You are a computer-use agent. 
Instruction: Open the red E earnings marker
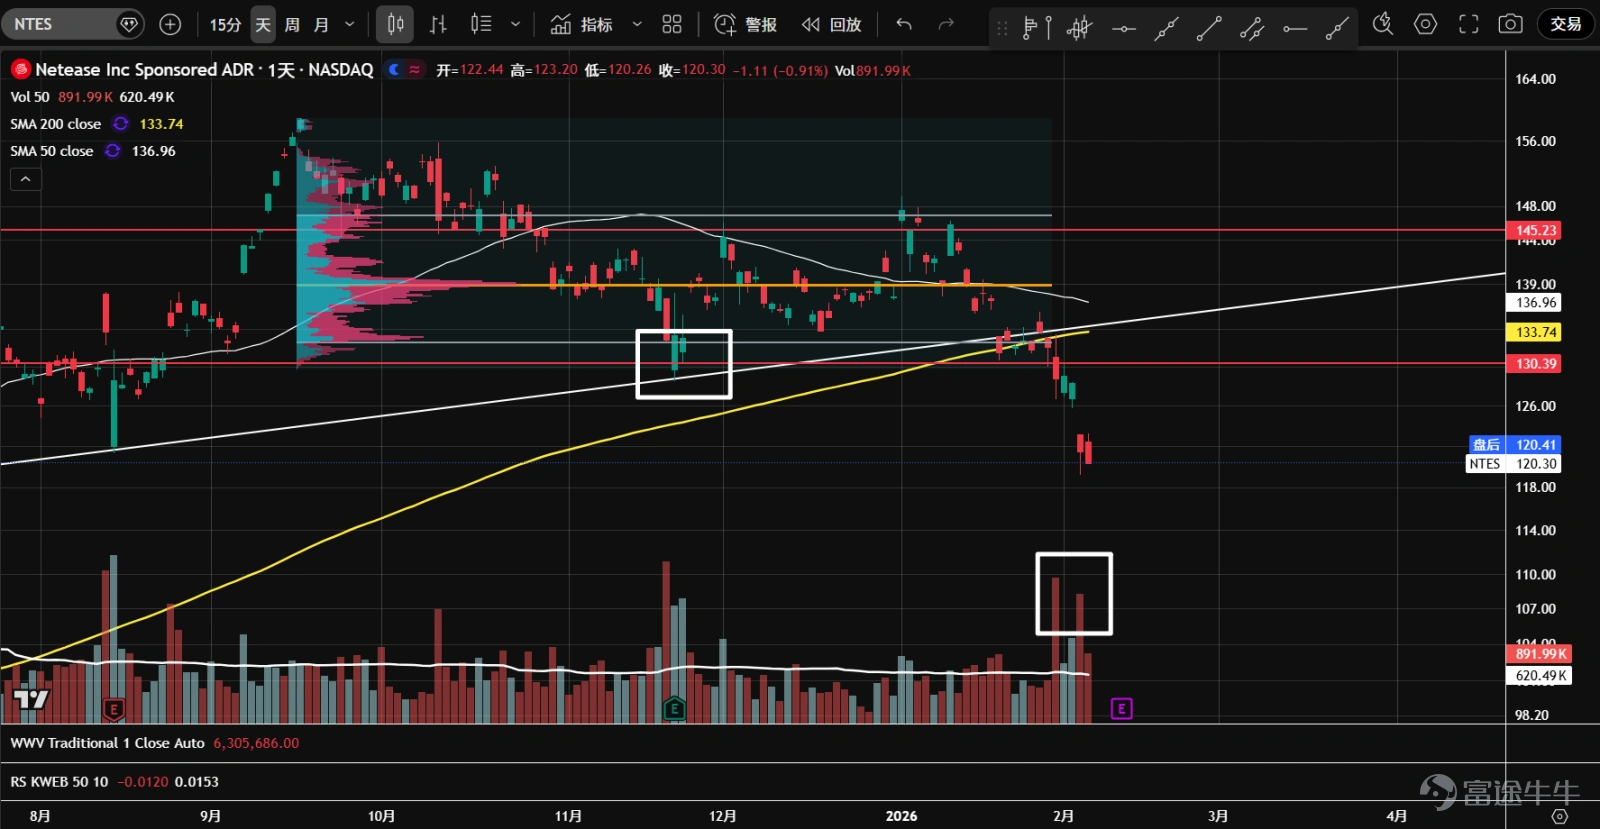(114, 710)
